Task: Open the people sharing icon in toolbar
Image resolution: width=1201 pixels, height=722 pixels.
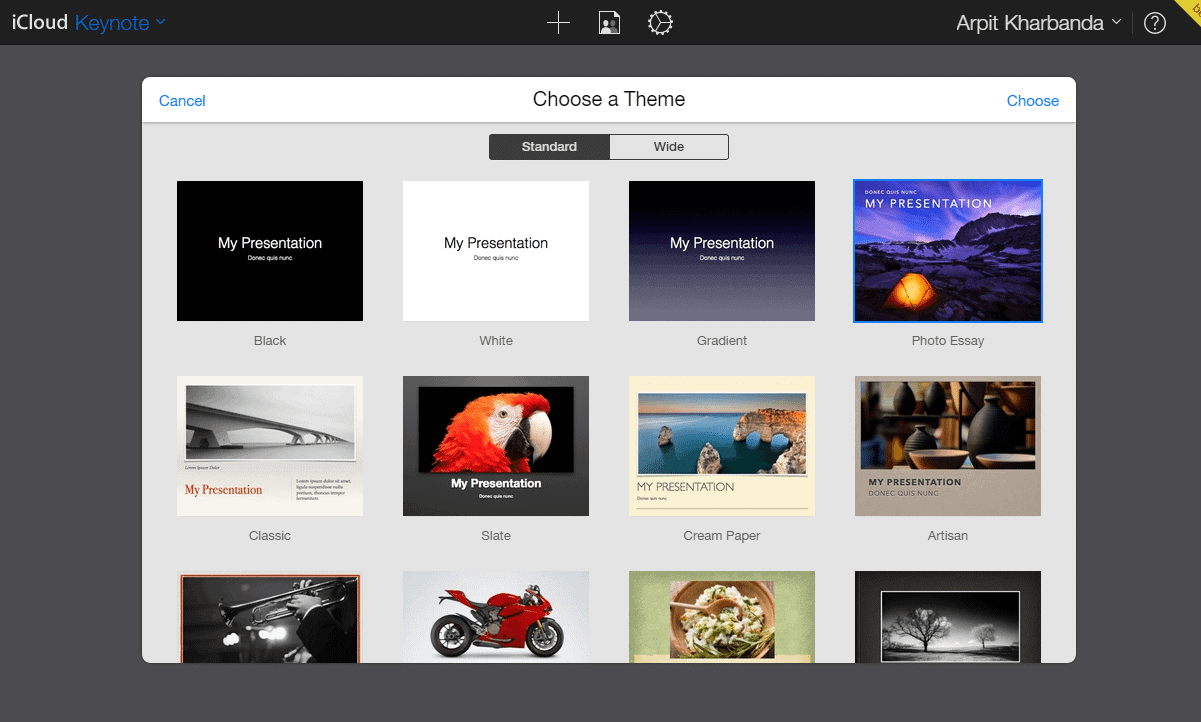Action: [609, 22]
